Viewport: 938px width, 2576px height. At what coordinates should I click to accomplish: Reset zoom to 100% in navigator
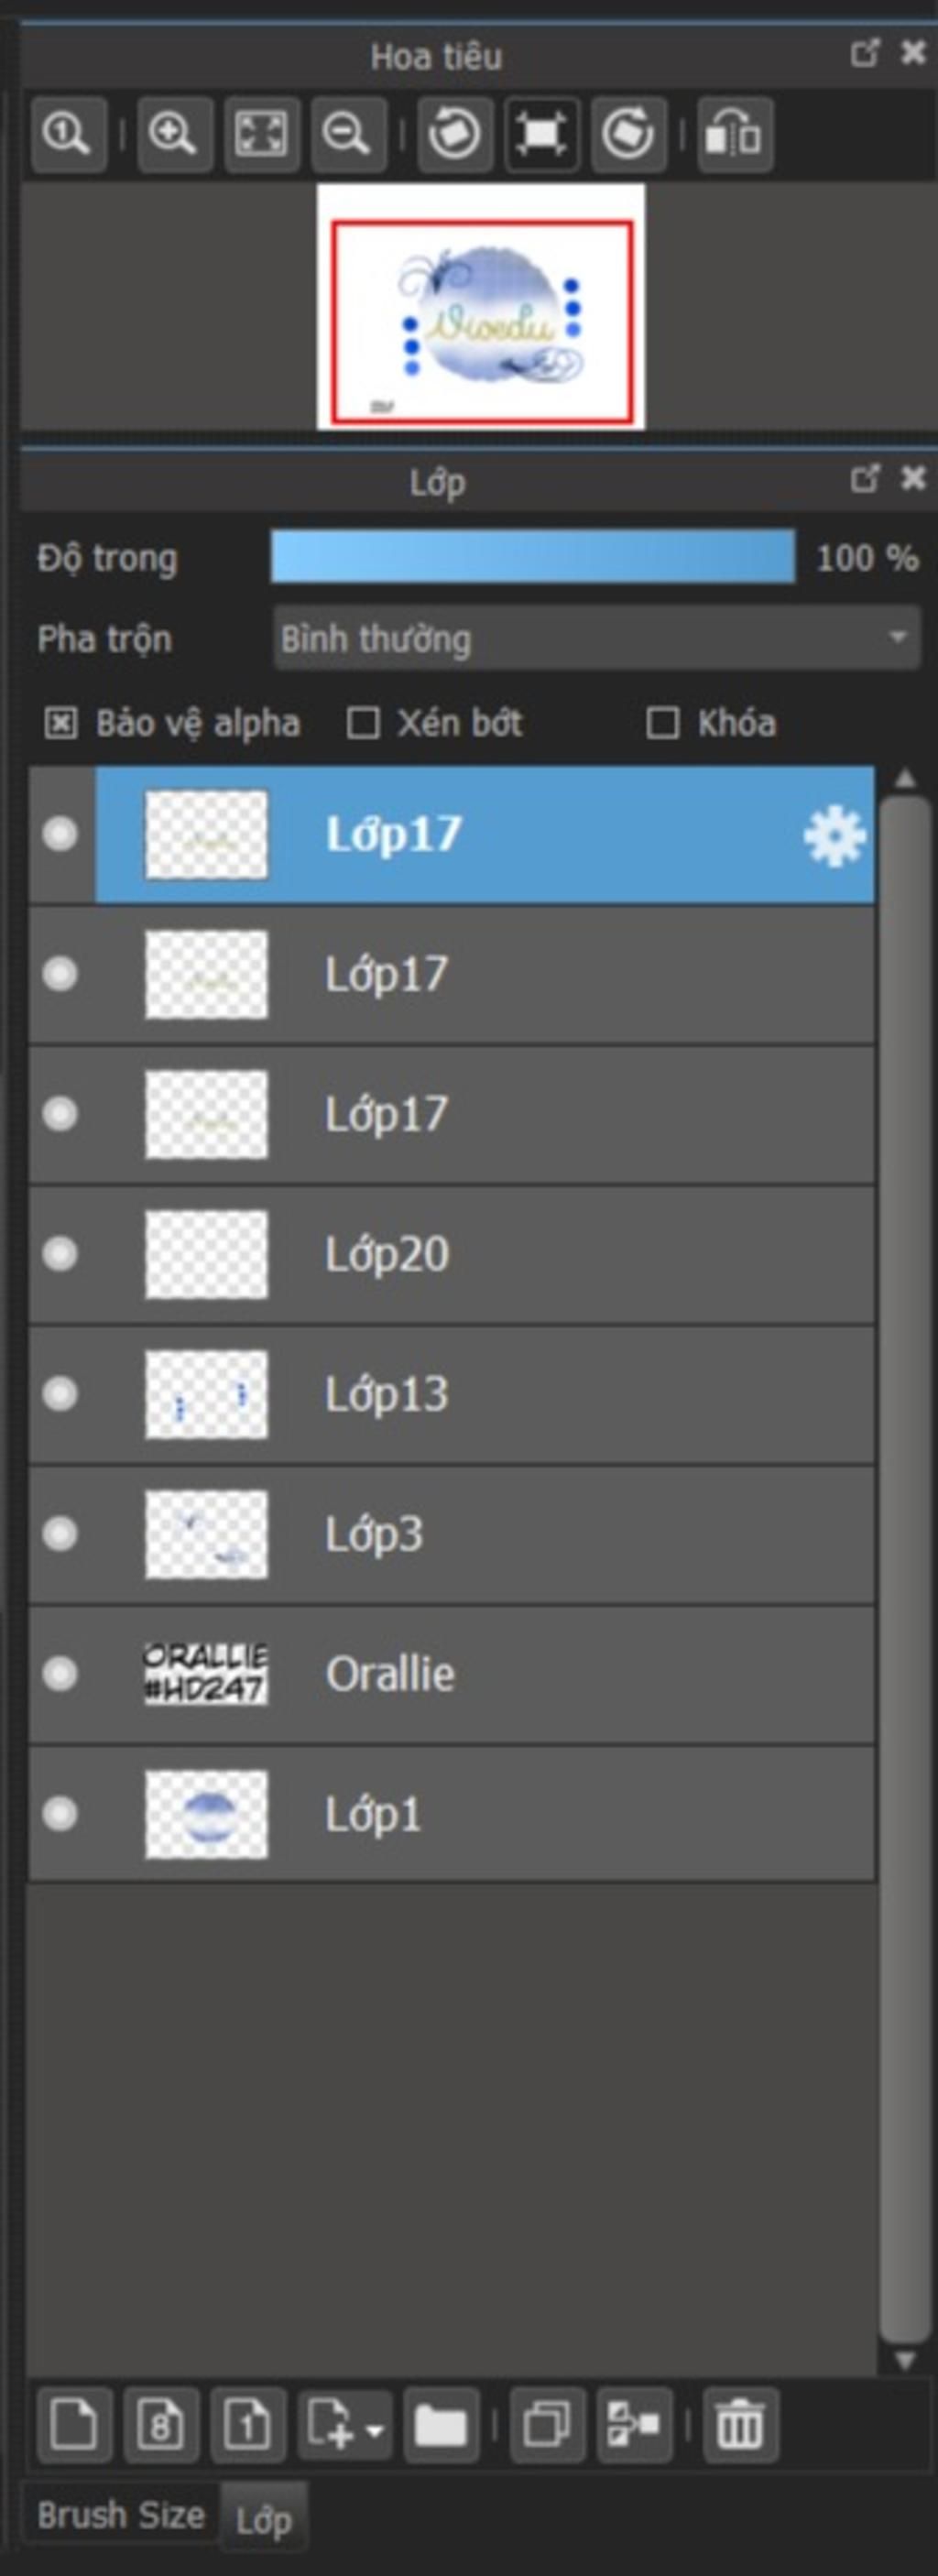68,134
